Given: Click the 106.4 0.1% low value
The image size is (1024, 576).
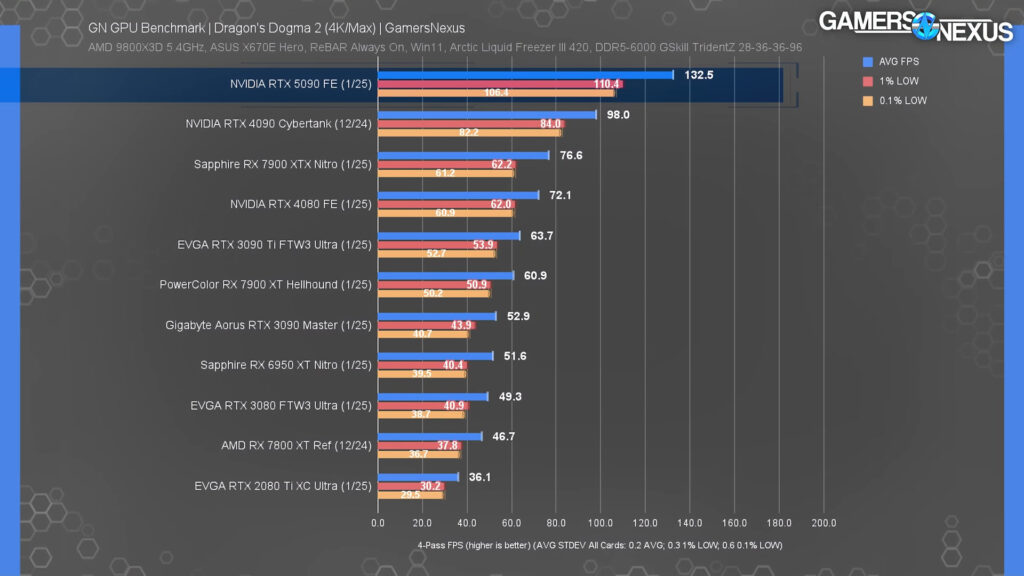Looking at the screenshot, I should pyautogui.click(x=496, y=93).
